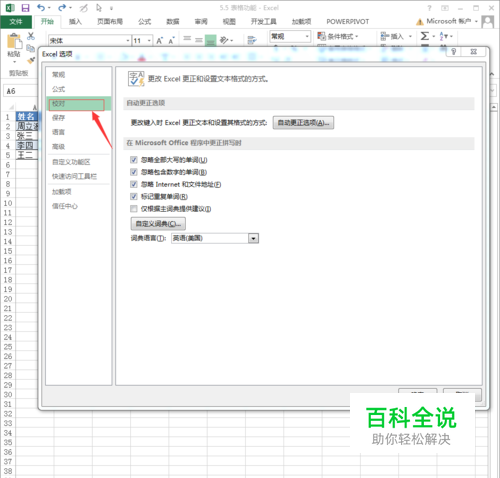This screenshot has width=500, height=478.
Task: Select 保存 category in Excel Options
Action: (x=79, y=118)
